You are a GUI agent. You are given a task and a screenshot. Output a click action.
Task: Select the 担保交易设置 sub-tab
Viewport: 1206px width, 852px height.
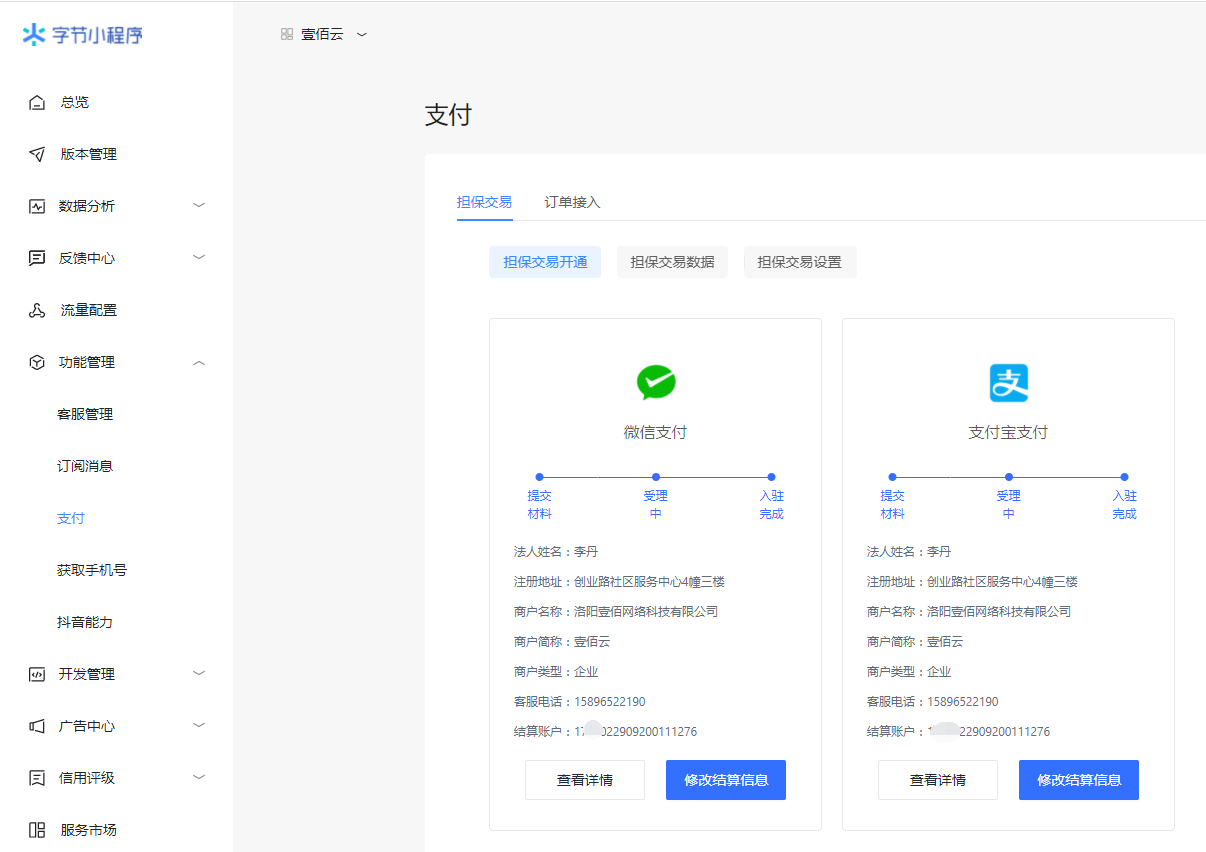(x=800, y=262)
